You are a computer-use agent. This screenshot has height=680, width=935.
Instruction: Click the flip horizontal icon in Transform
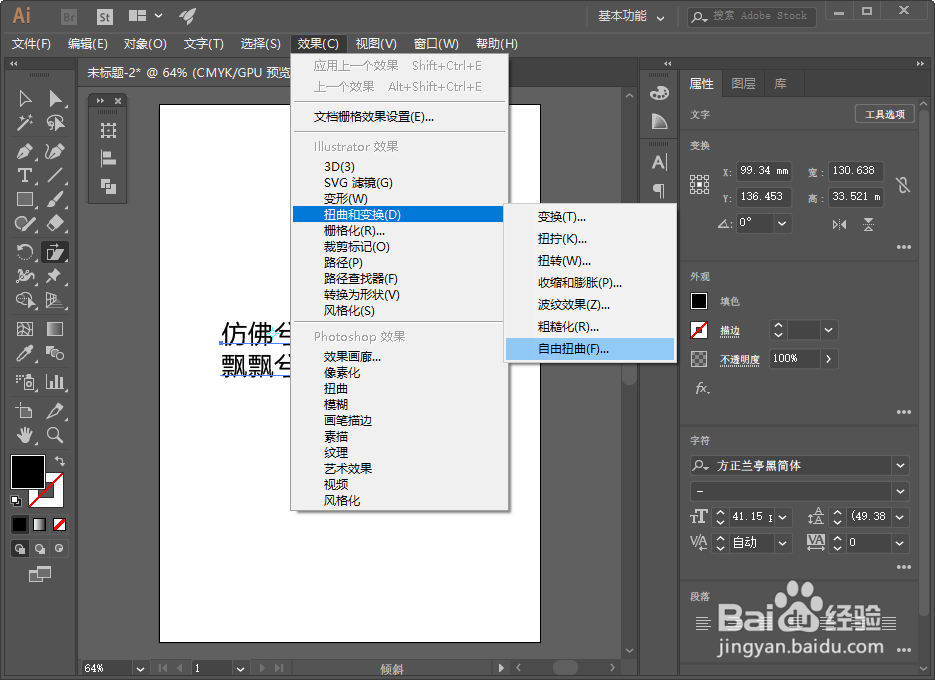[839, 224]
